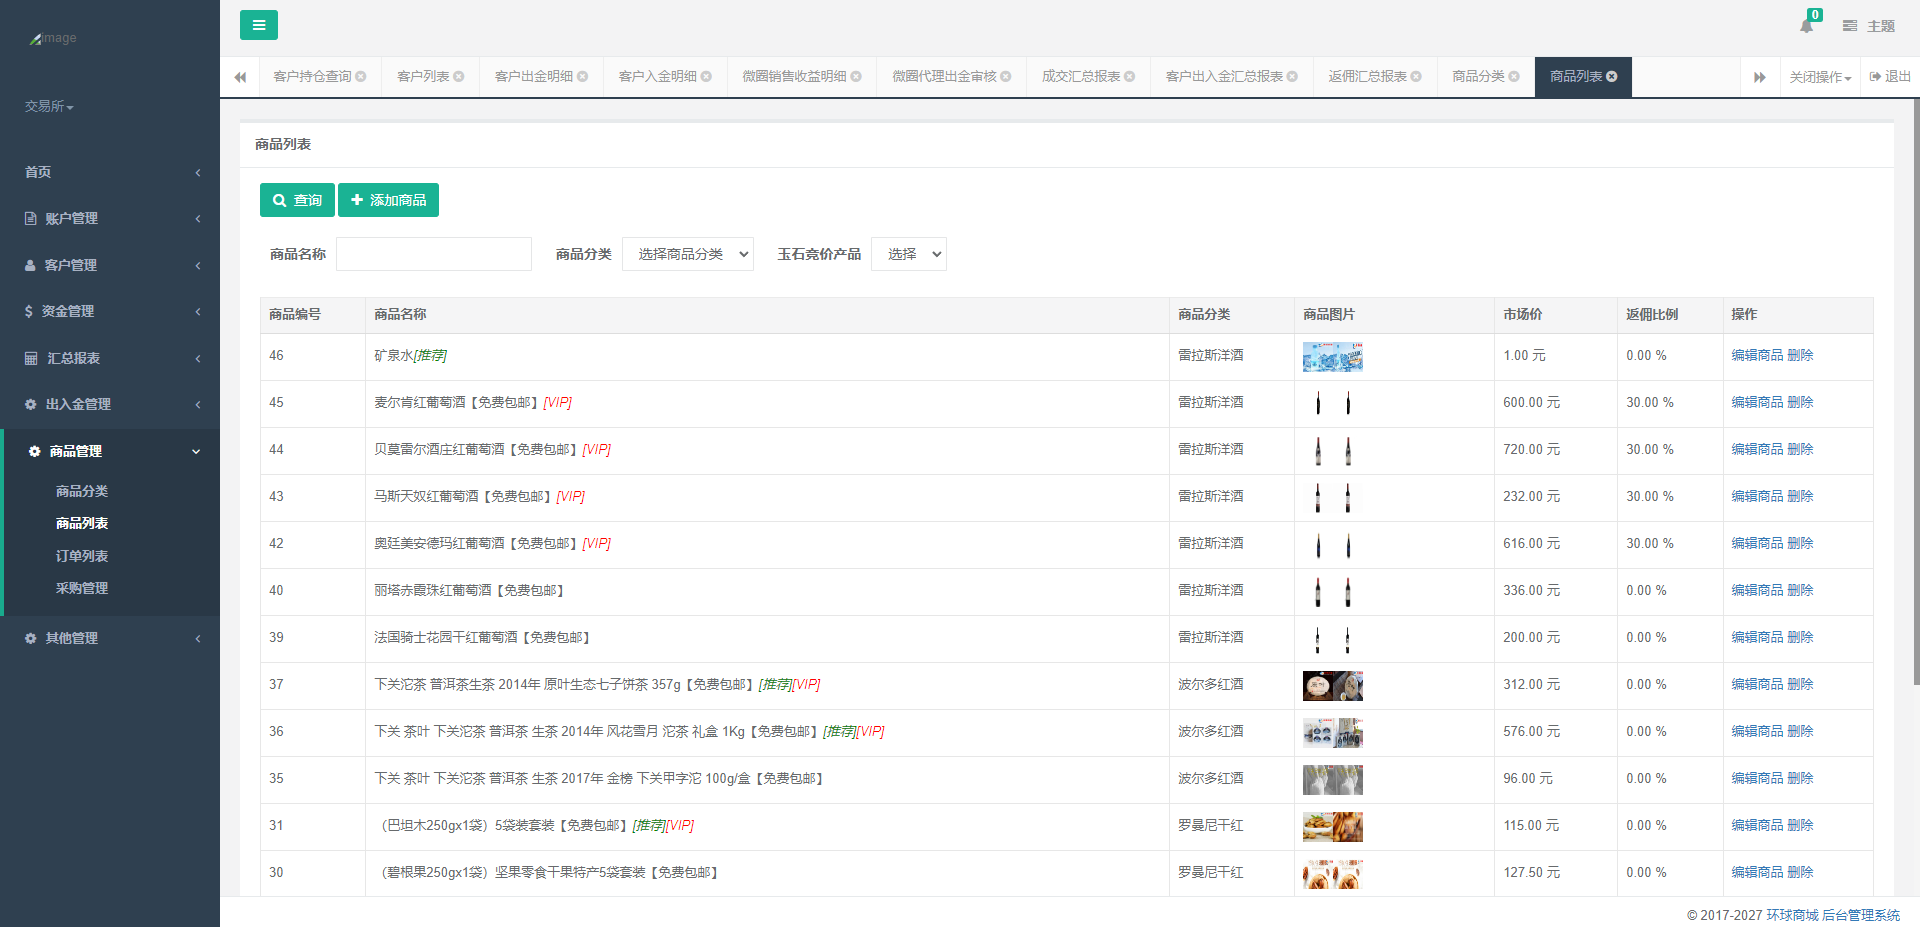Expand the 账户管理 sidebar menu

coord(110,218)
